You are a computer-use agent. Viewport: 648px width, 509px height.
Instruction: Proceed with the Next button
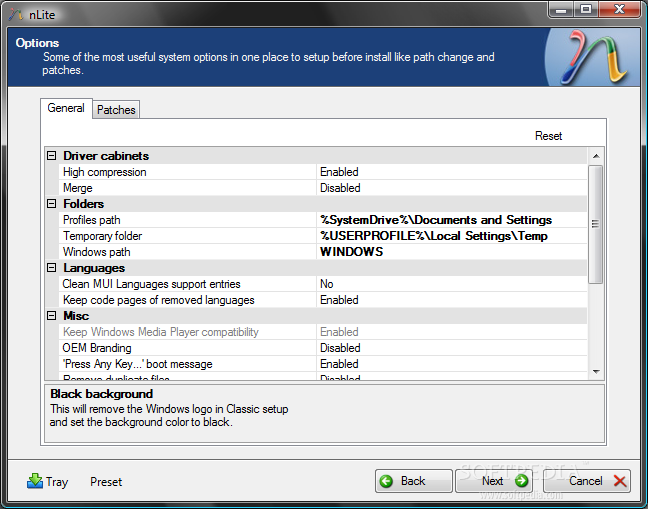point(493,481)
